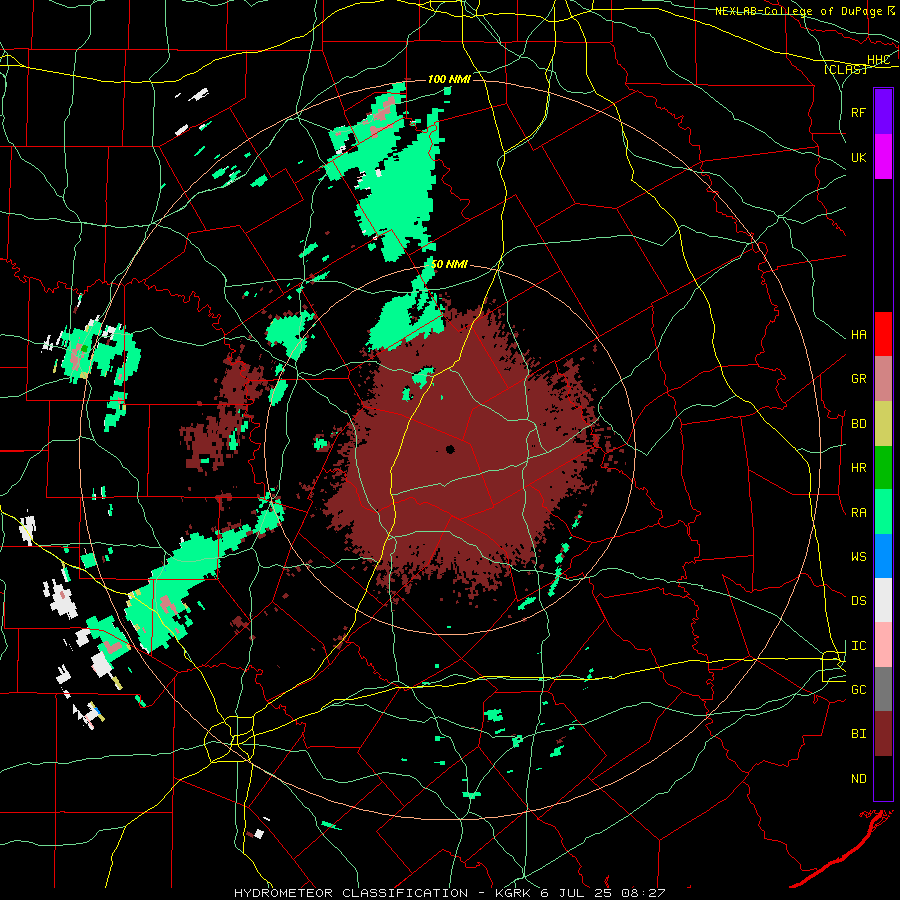This screenshot has width=900, height=900.
Task: Click the BD legend label
Action: pyautogui.click(x=859, y=424)
